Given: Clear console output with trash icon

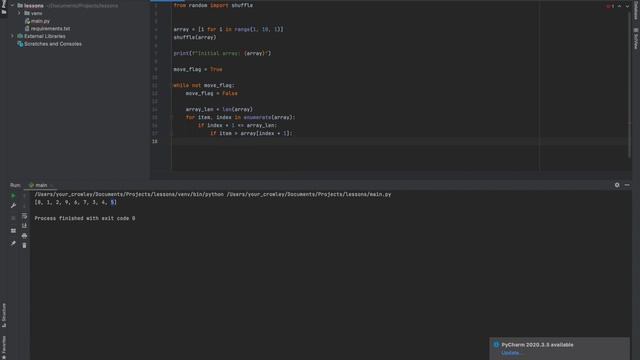Looking at the screenshot, I should tap(24, 245).
